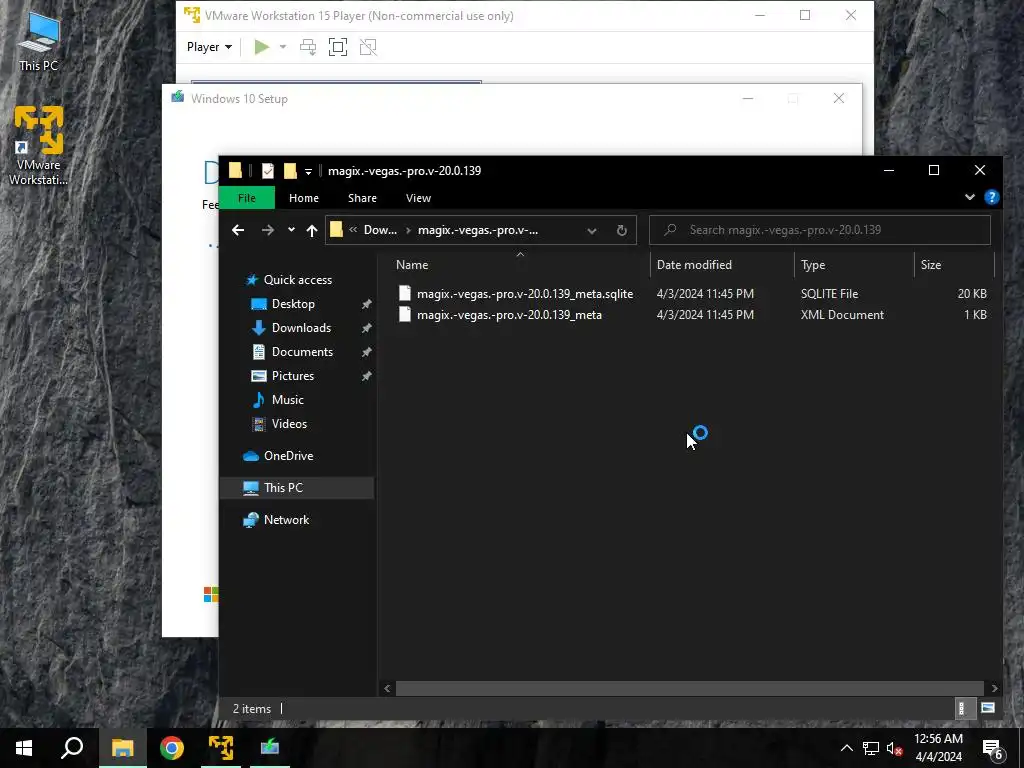This screenshot has height=768, width=1024.
Task: Open the This PC desktop icon
Action: click(39, 40)
